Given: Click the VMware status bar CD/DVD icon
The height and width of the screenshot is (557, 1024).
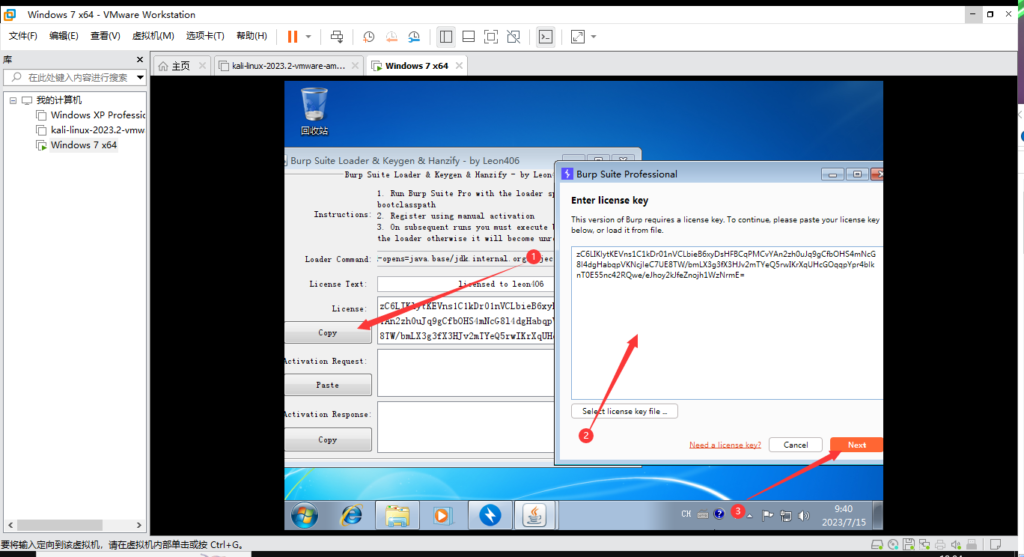Looking at the screenshot, I should click(893, 544).
